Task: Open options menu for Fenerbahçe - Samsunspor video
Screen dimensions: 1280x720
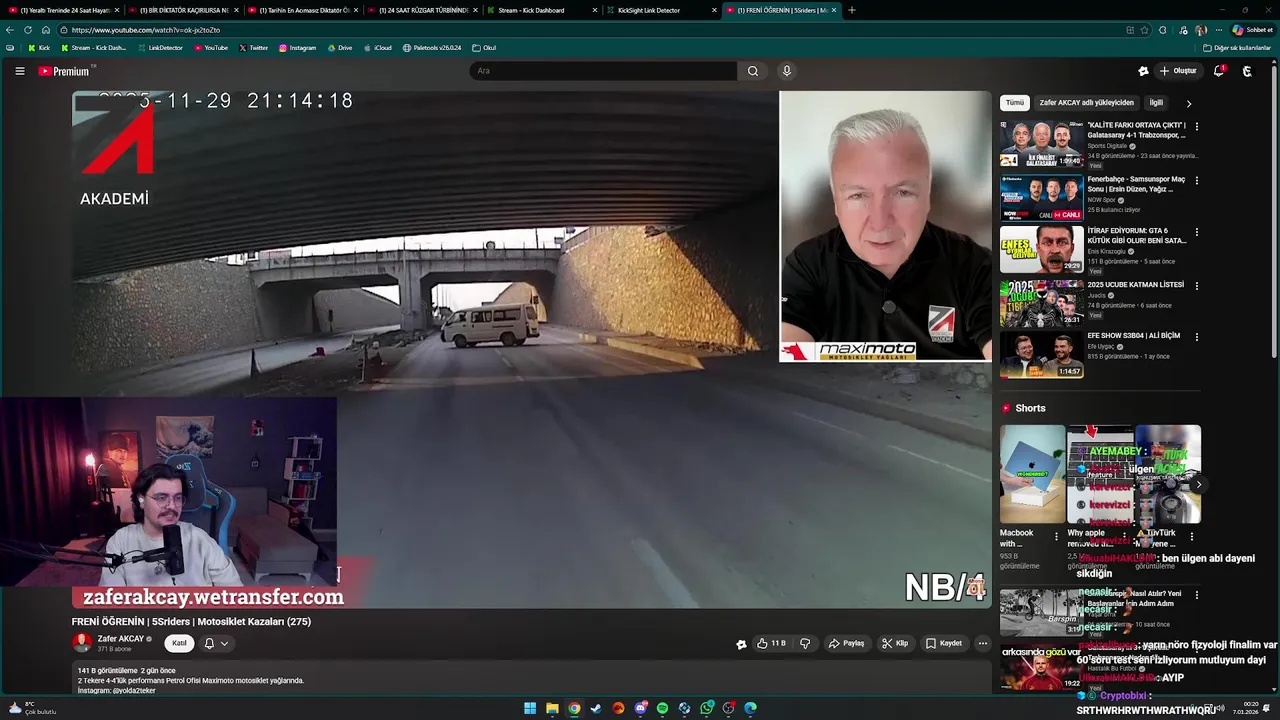Action: pos(1196,181)
